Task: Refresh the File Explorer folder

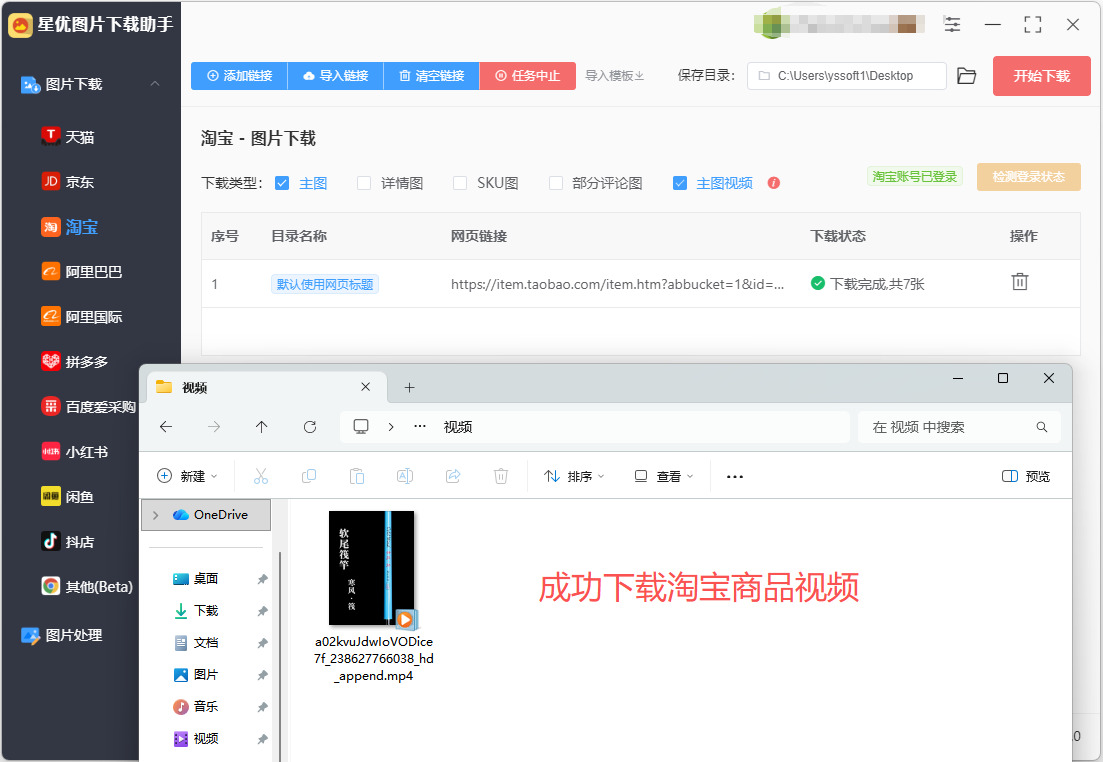Action: (310, 426)
